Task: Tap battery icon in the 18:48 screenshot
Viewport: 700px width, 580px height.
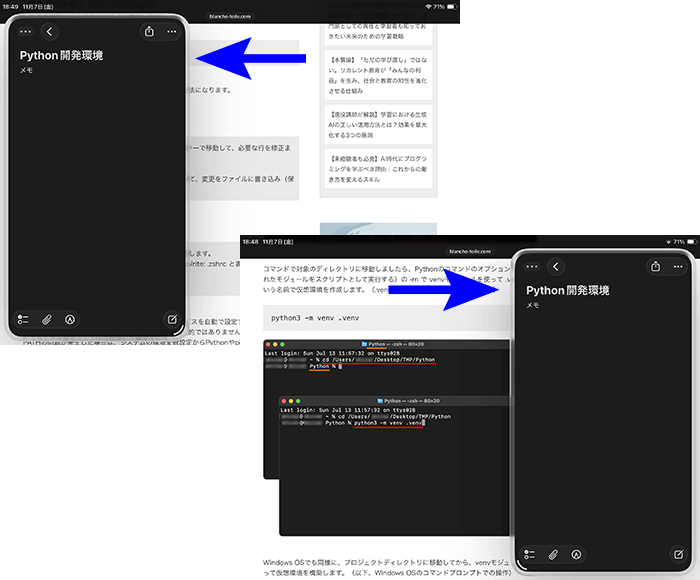Action: [x=692, y=242]
